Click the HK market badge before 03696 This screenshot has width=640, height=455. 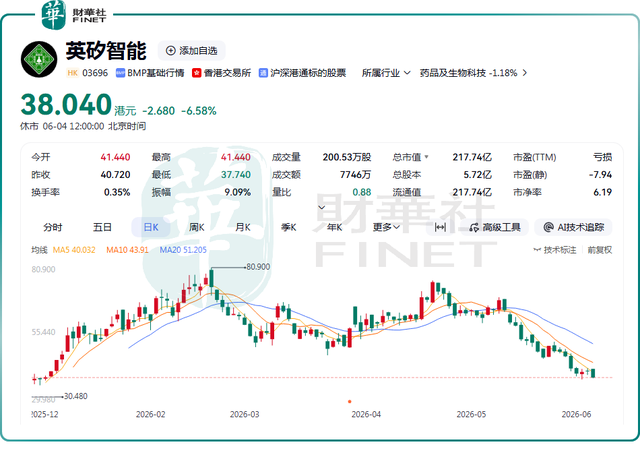click(x=73, y=73)
